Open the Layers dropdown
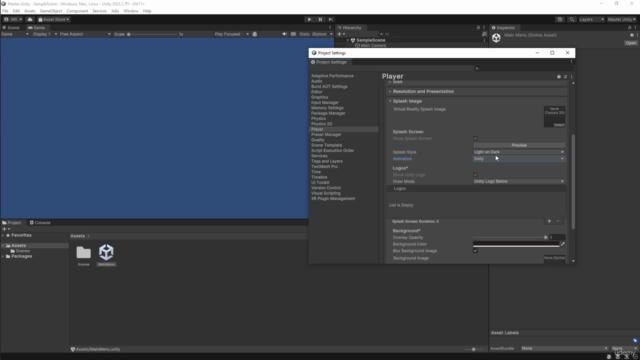 click(591, 19)
